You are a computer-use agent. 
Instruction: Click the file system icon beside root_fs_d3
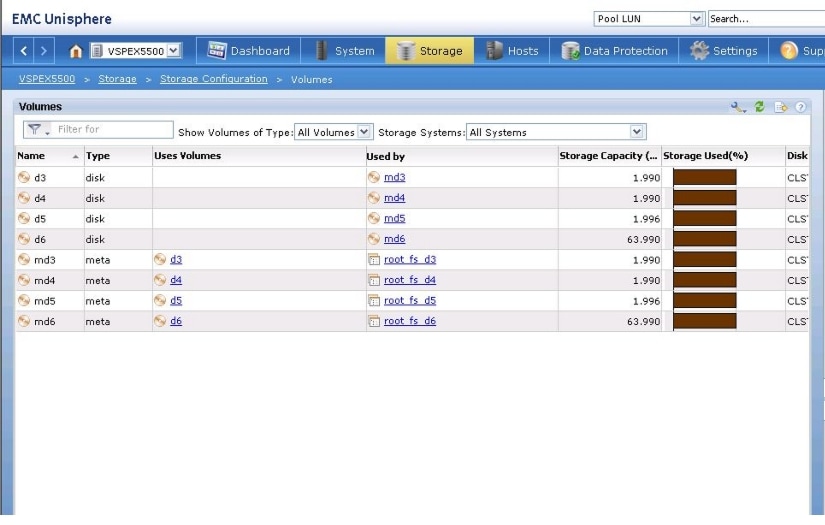point(374,259)
